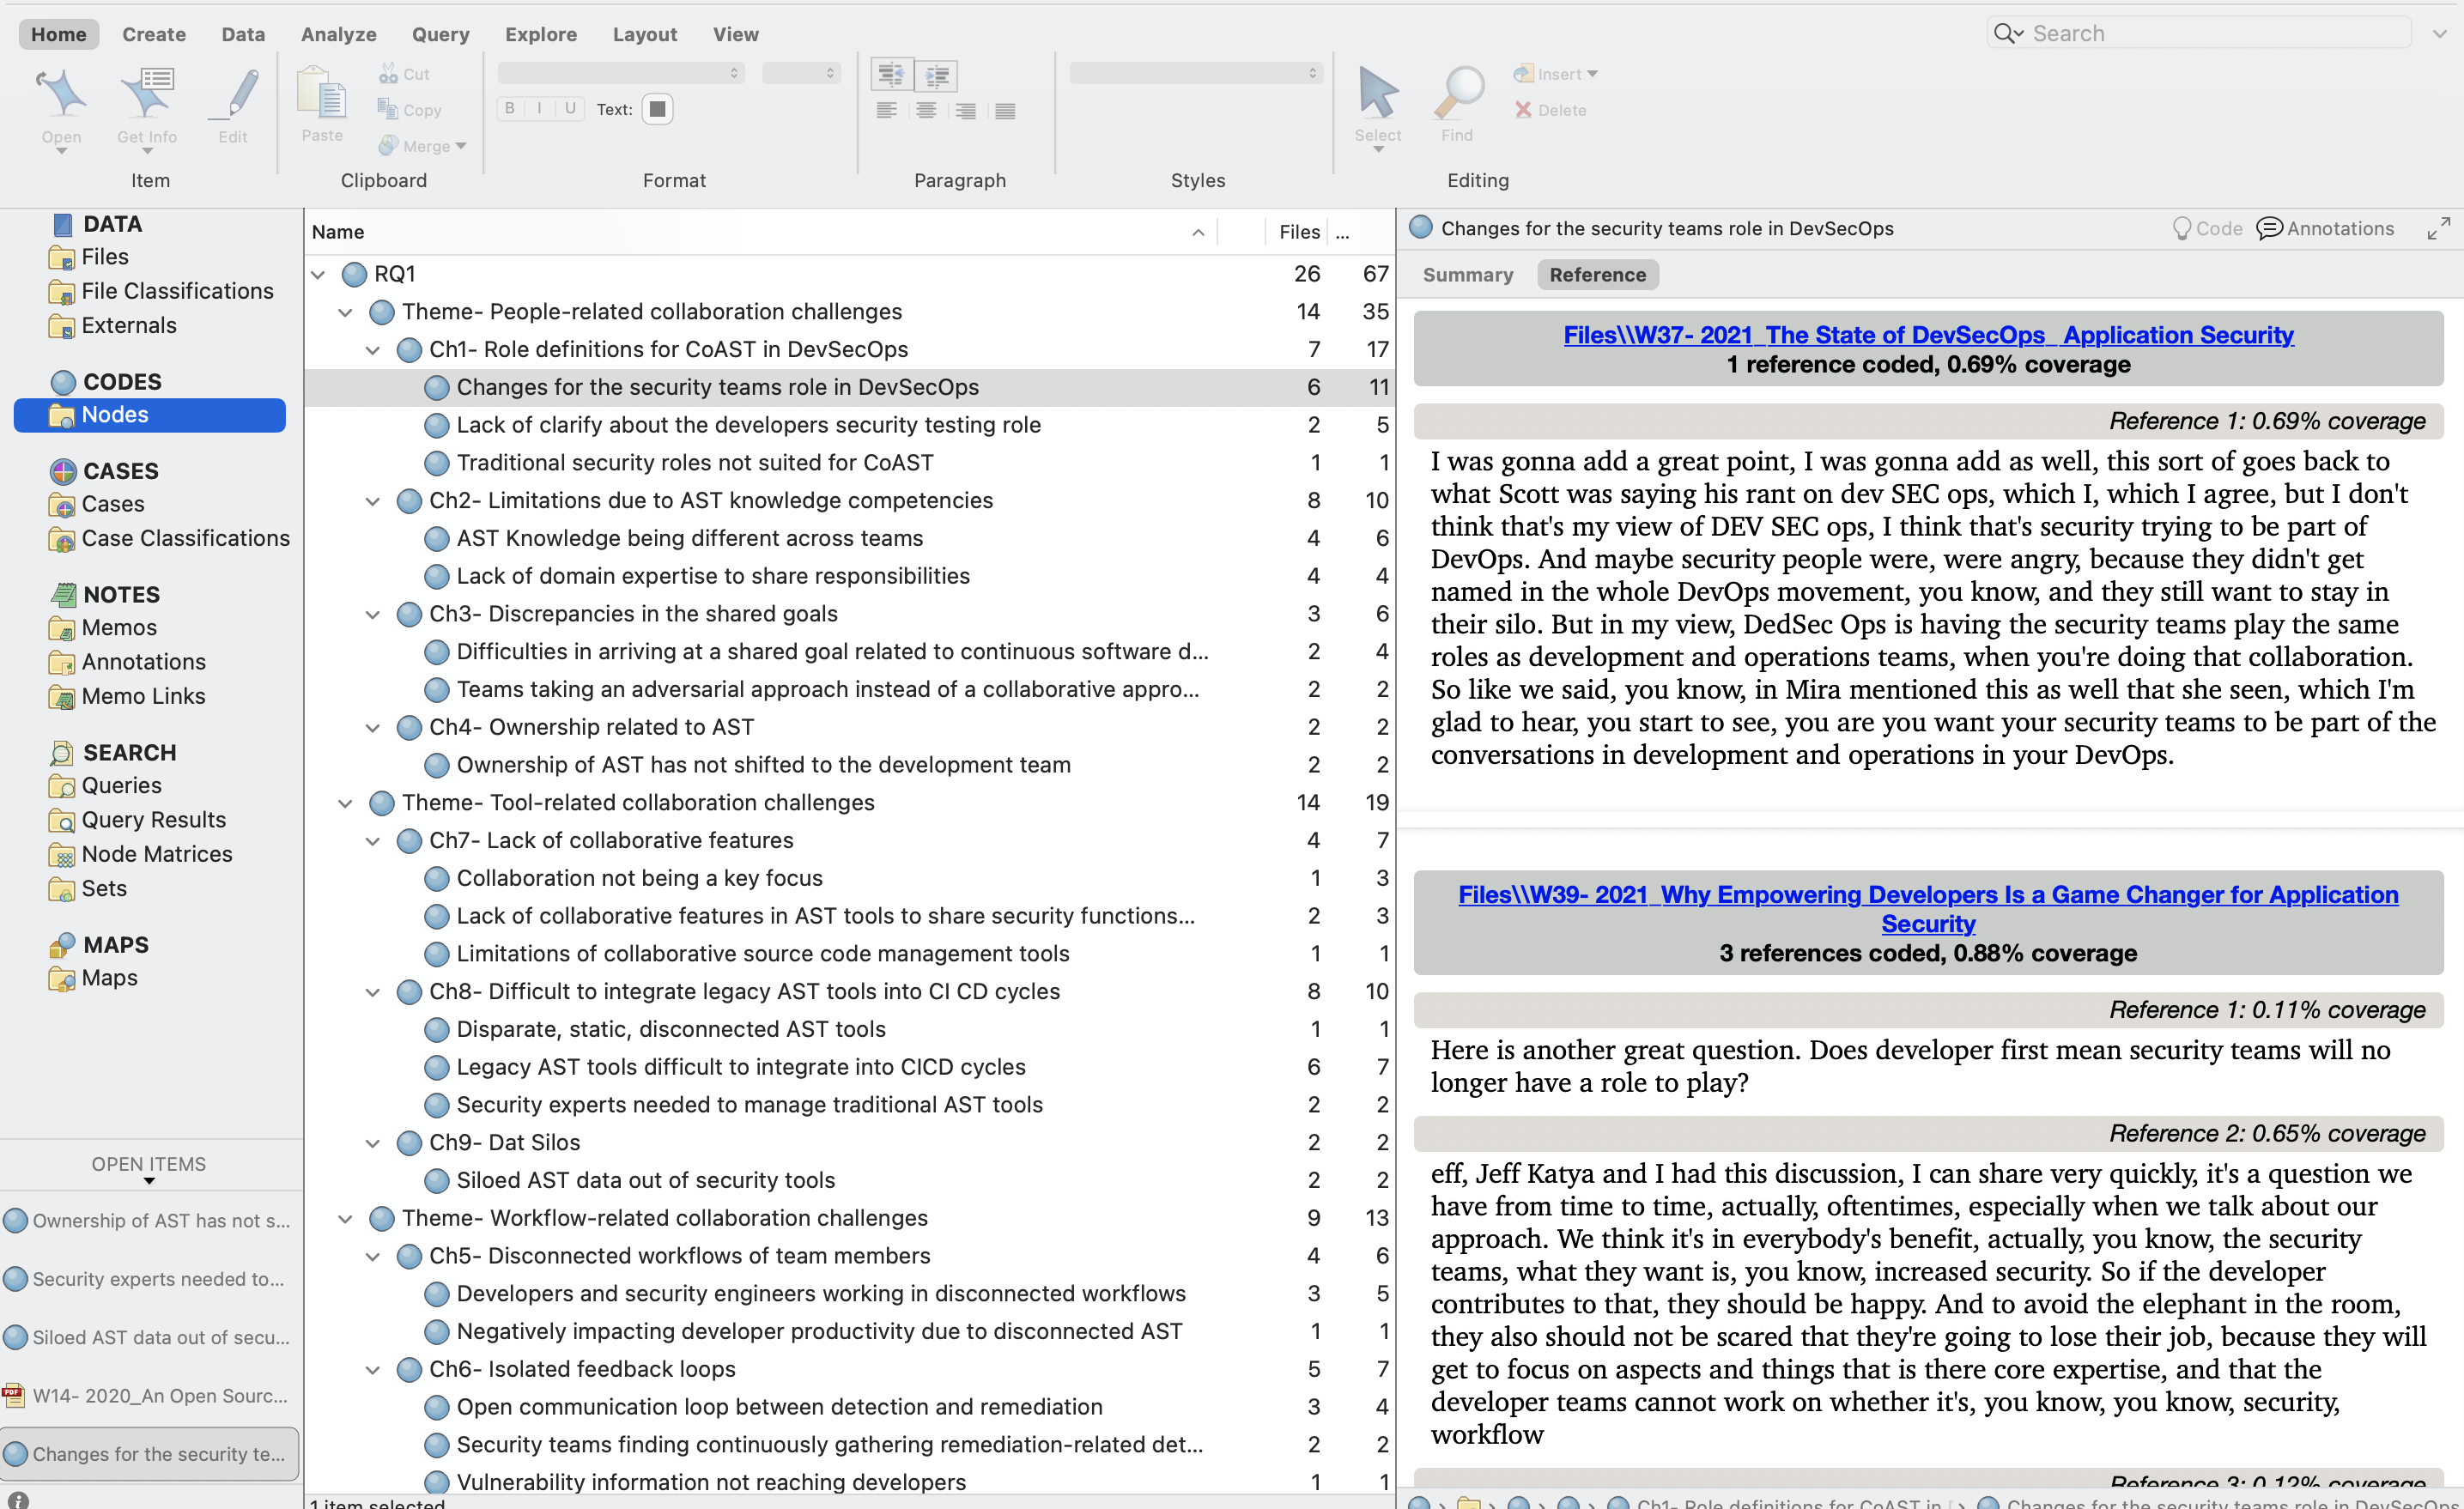Open the Annotations speech bubble
This screenshot has width=2464, height=1509.
point(2269,228)
